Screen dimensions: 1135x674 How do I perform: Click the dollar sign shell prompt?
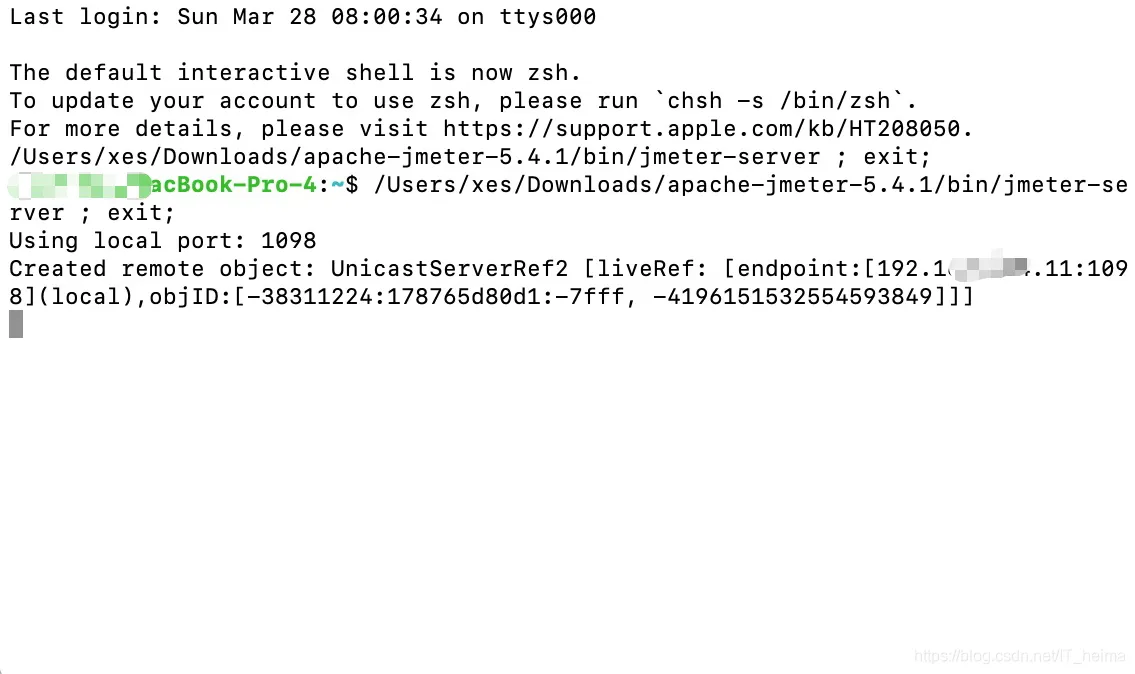[x=352, y=185]
